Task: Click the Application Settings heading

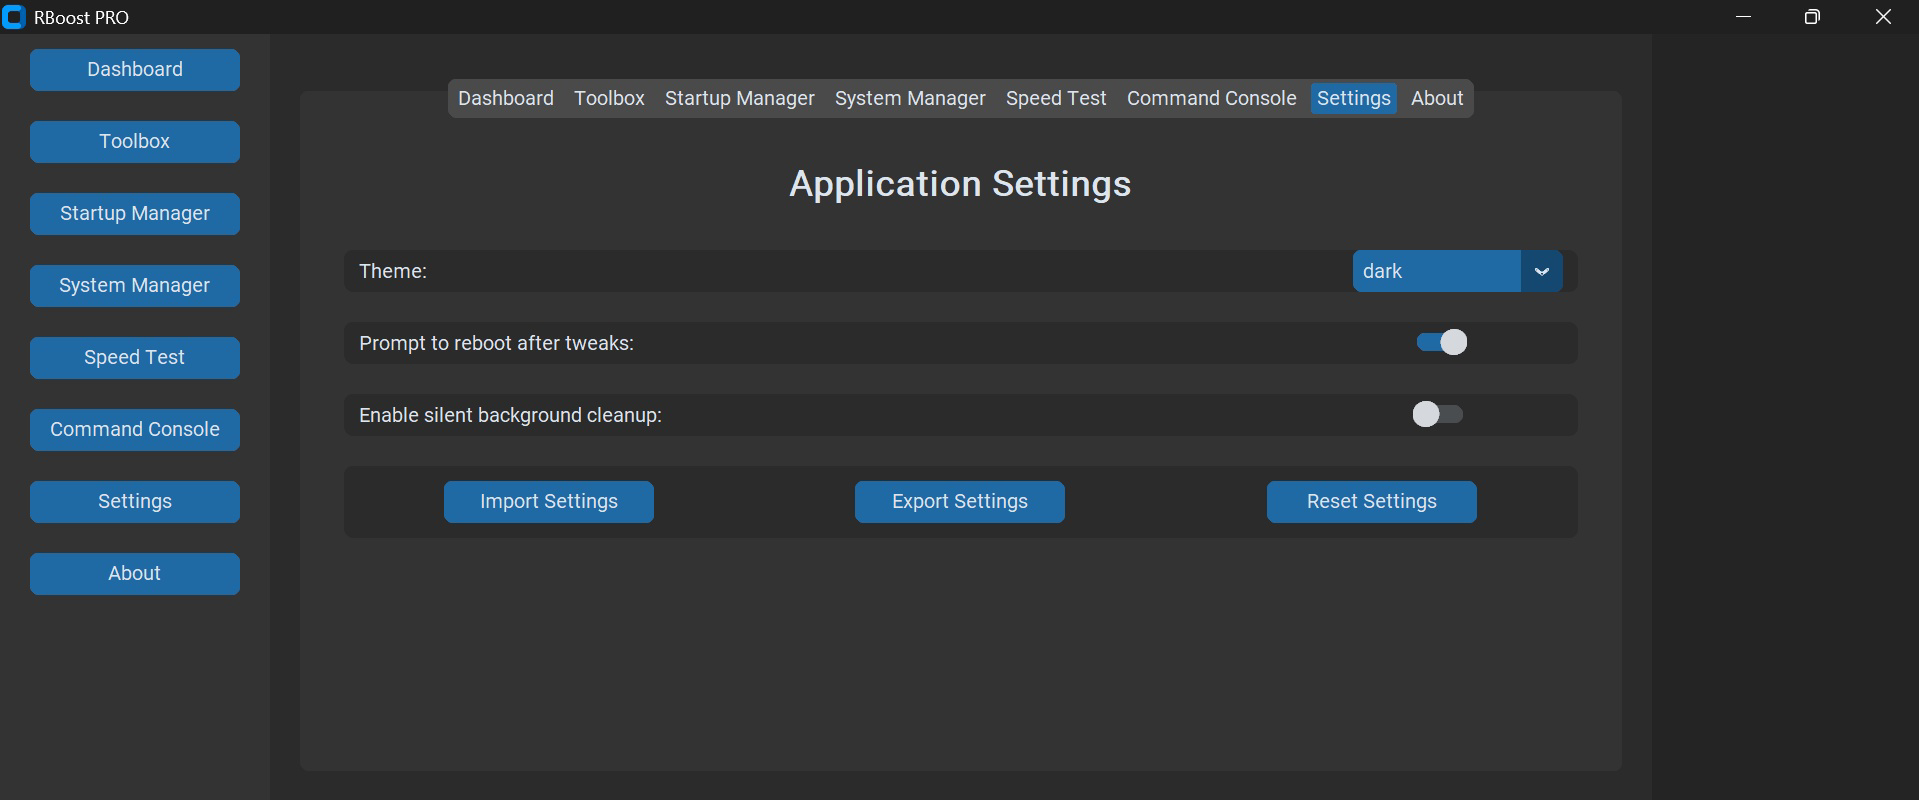Action: click(x=960, y=184)
